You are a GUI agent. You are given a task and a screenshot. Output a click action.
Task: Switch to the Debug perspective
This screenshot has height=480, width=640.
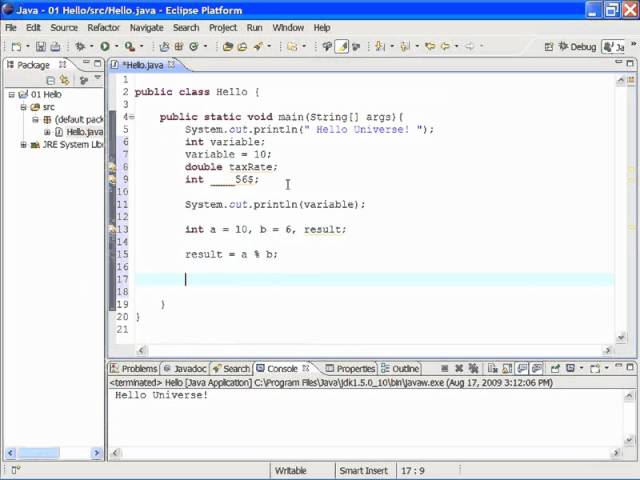coord(578,47)
